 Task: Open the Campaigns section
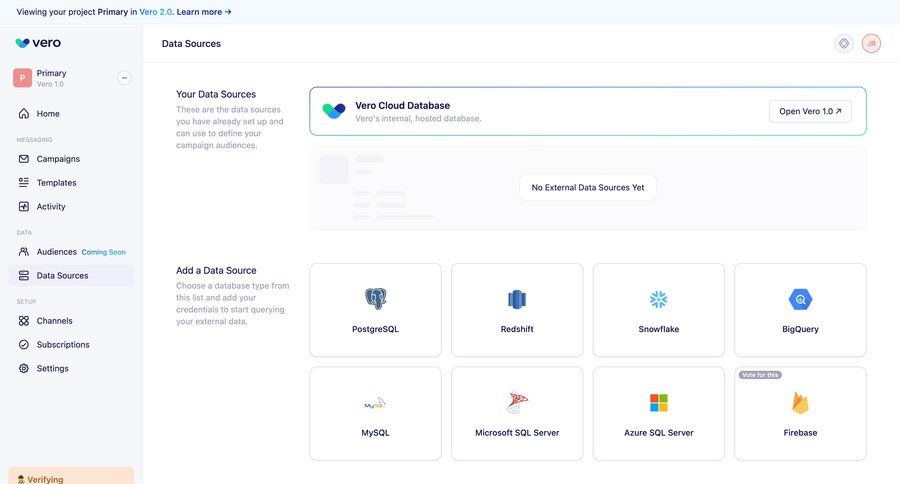pos(58,159)
